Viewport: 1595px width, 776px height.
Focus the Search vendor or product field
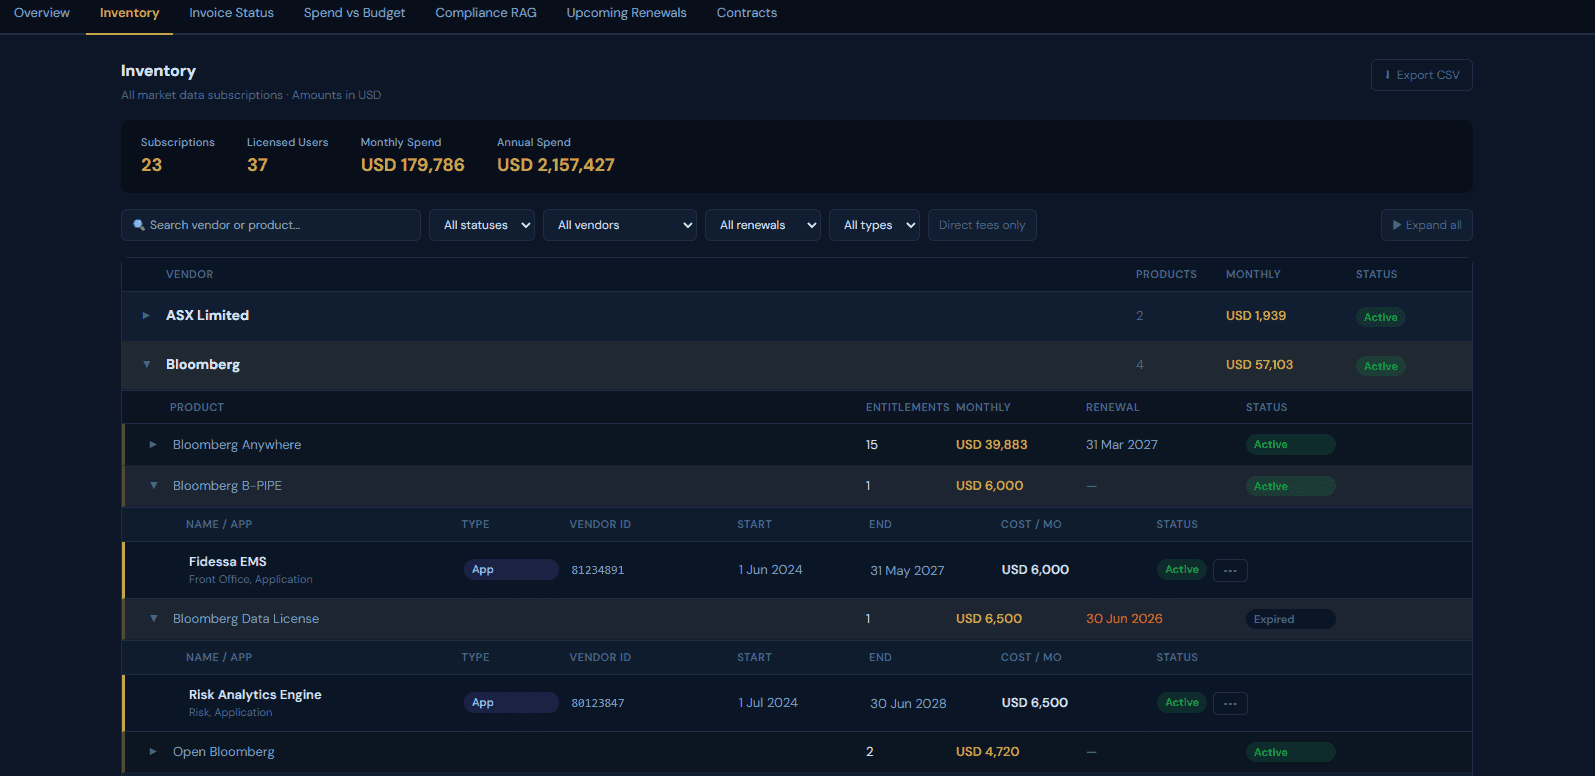(271, 225)
